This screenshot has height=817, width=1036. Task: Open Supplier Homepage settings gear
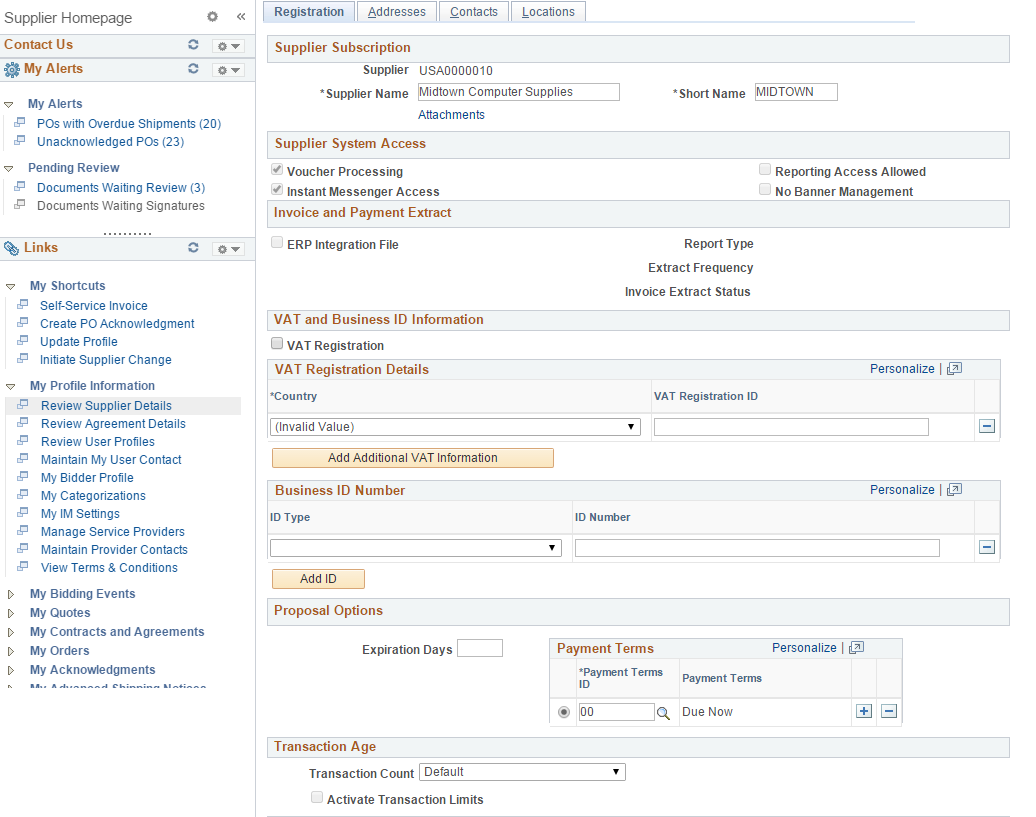212,17
